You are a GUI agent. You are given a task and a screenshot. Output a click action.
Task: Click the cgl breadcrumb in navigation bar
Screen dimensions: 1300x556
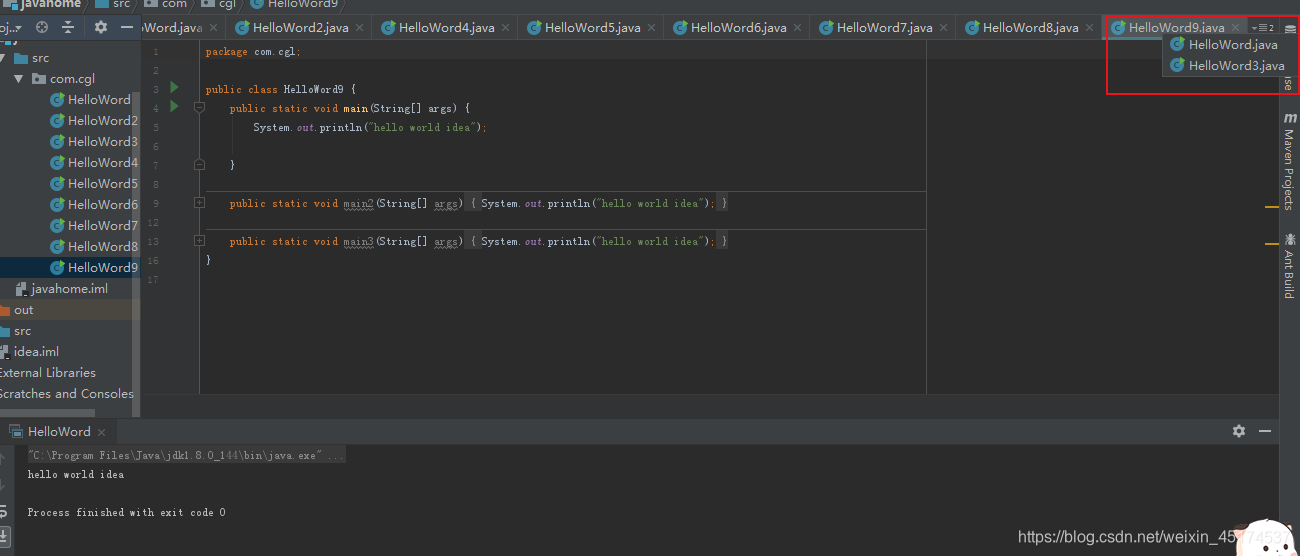(220, 4)
